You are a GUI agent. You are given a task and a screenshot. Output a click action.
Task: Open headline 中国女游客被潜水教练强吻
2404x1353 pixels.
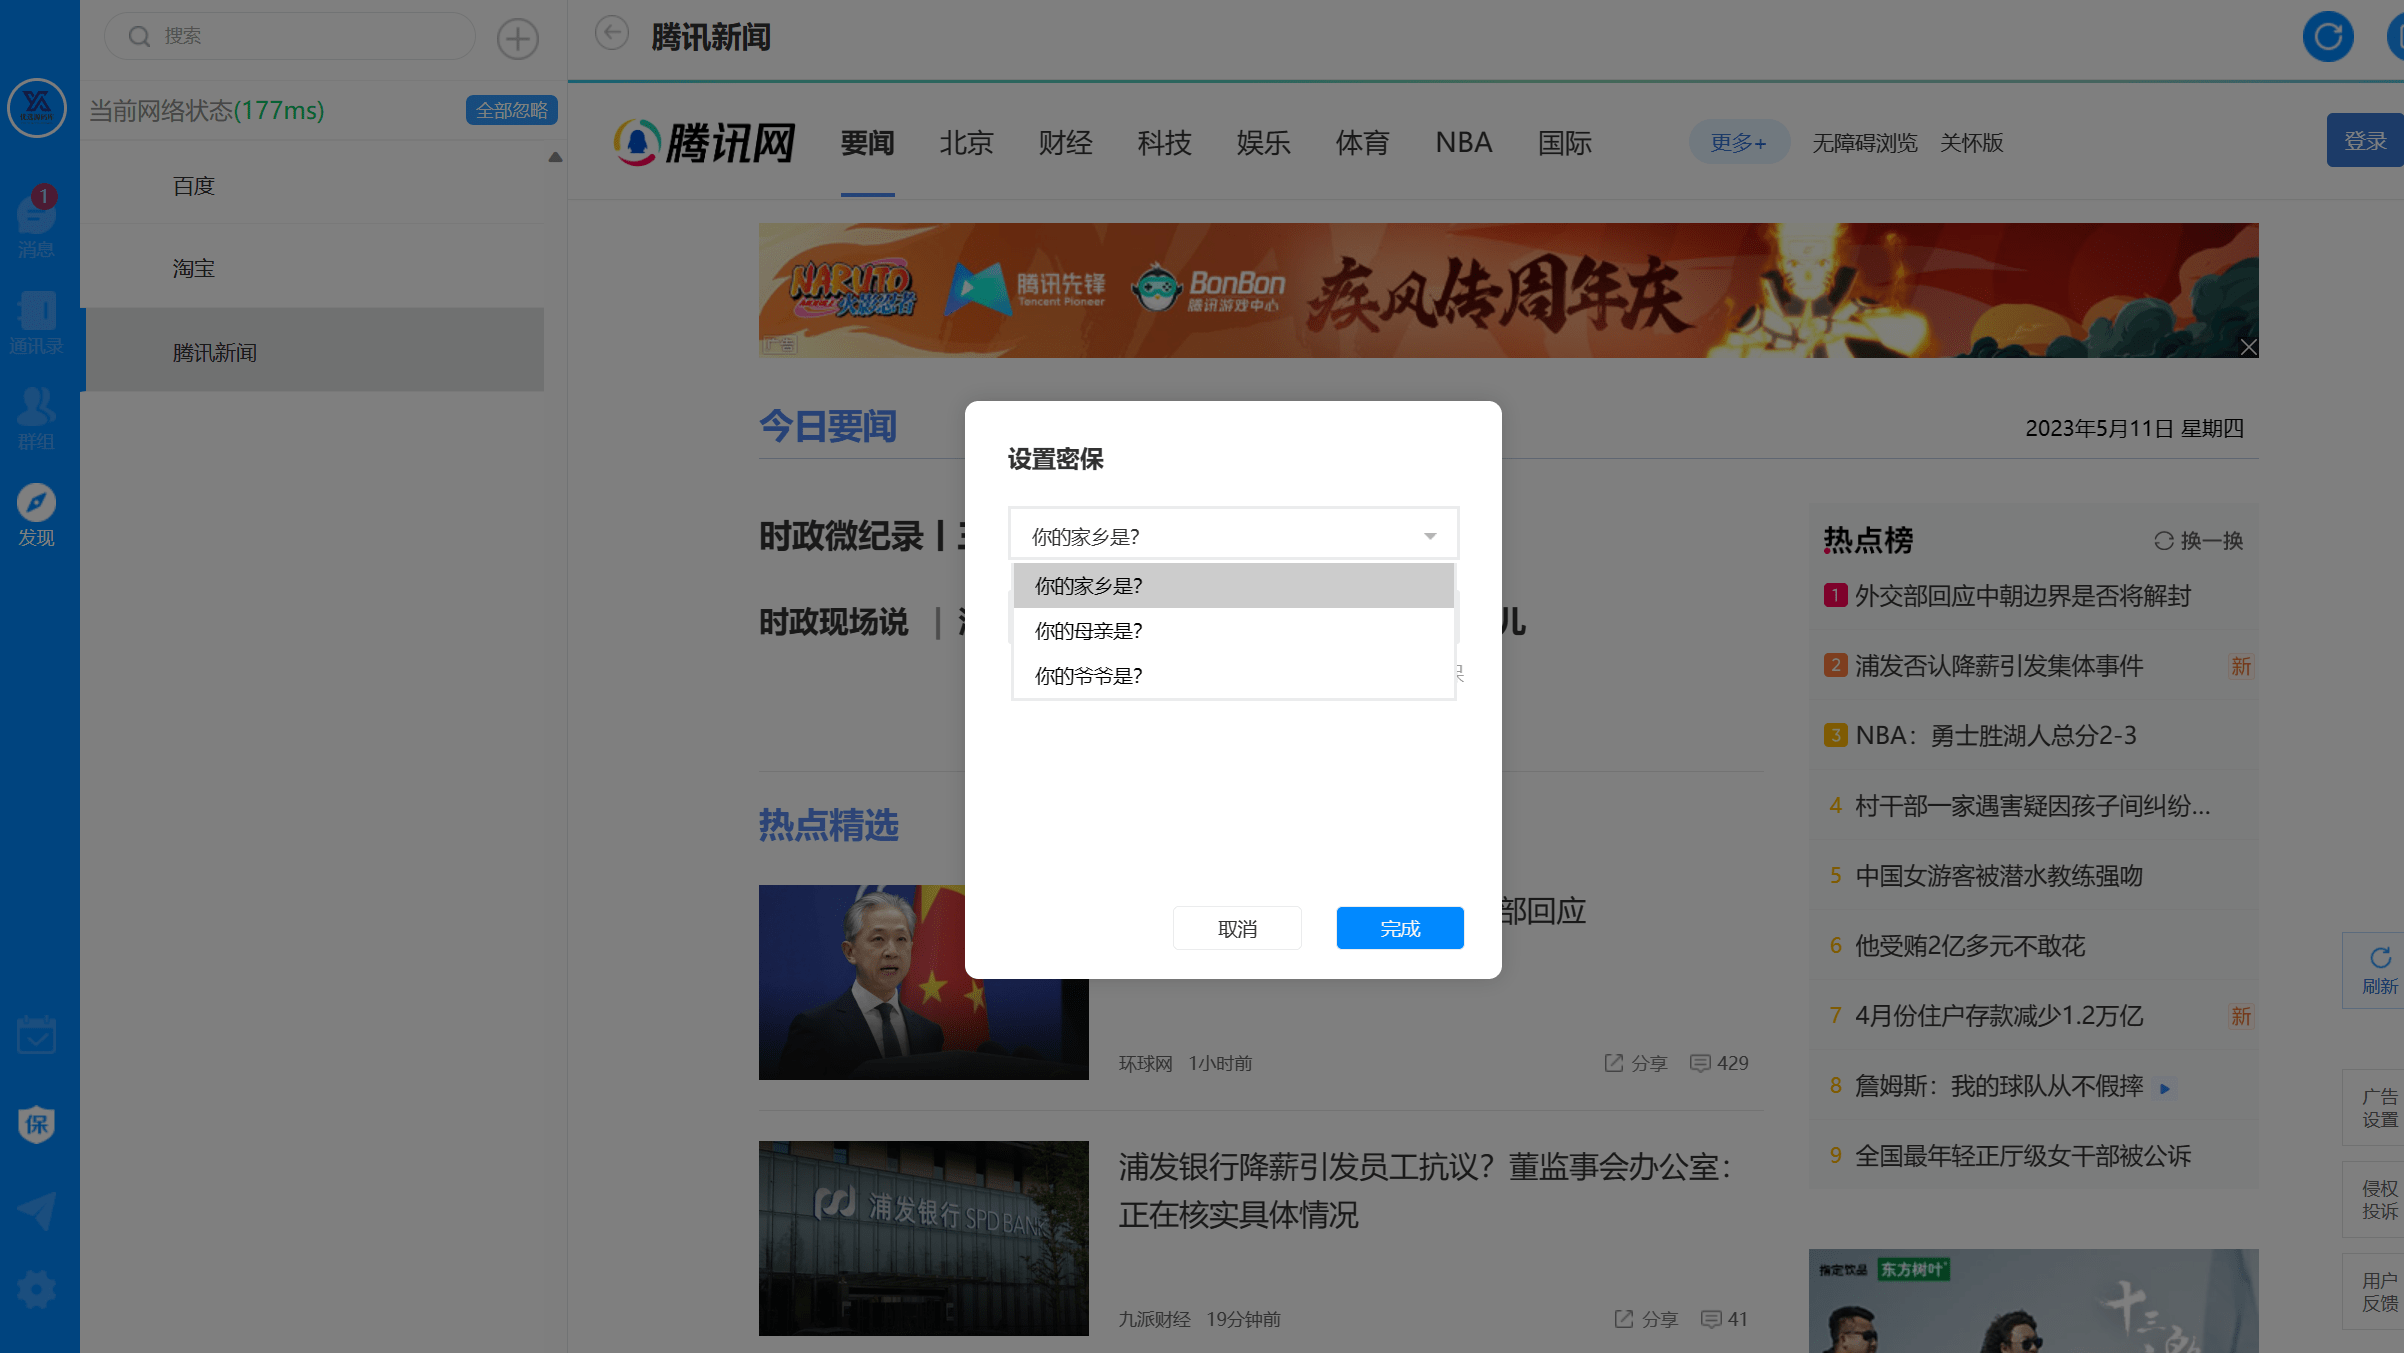tap(1999, 876)
